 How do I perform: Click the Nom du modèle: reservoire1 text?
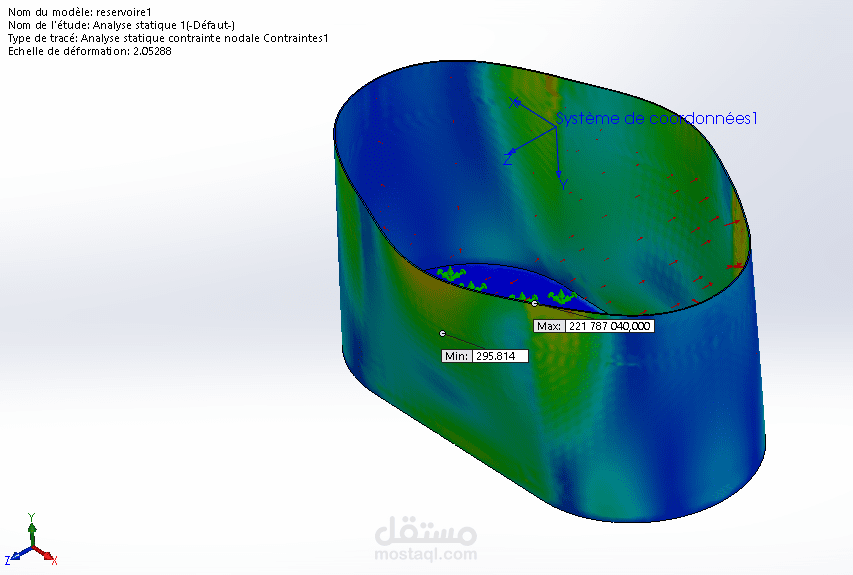(x=80, y=12)
